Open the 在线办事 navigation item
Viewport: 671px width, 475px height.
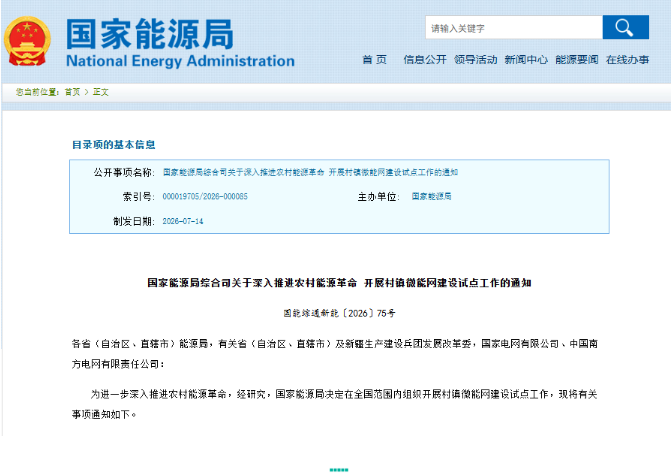[627, 59]
